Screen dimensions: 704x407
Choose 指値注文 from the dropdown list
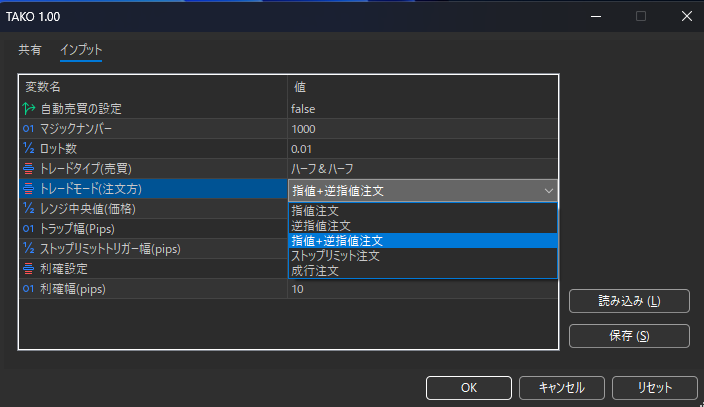pos(422,210)
